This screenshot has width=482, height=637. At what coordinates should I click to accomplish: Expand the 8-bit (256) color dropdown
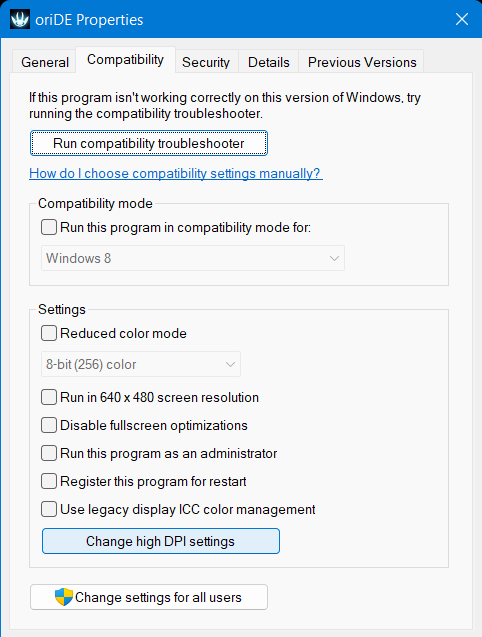coord(141,364)
